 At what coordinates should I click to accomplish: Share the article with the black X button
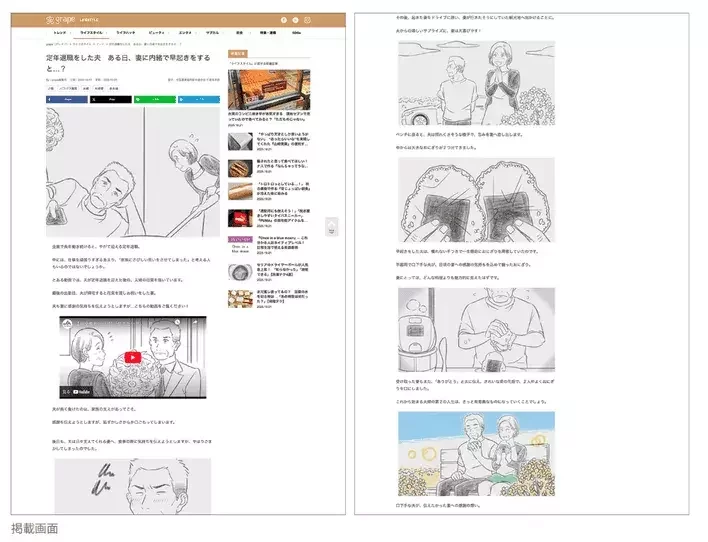coord(111,100)
